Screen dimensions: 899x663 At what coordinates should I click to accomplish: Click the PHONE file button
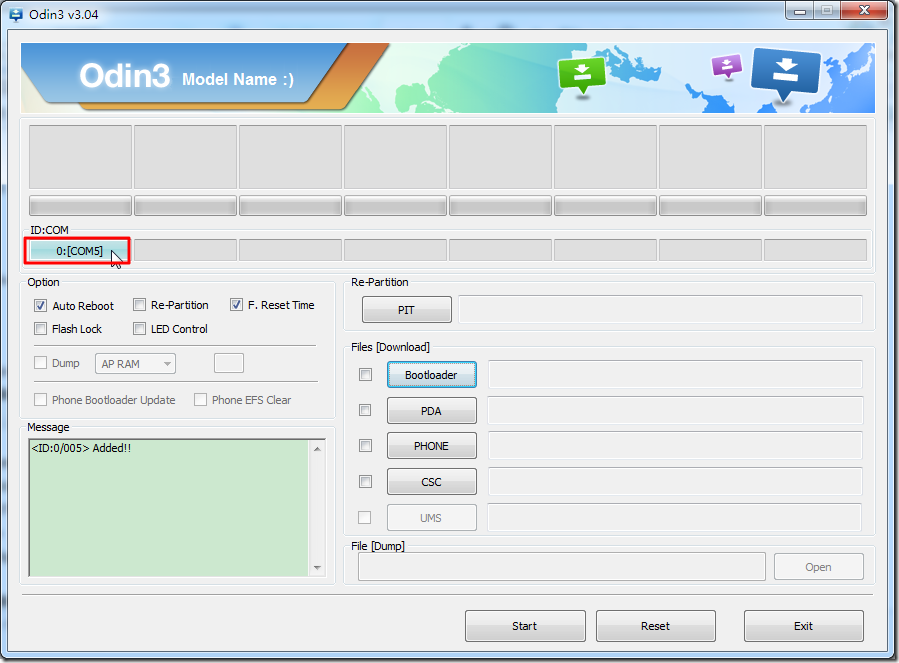[x=432, y=446]
